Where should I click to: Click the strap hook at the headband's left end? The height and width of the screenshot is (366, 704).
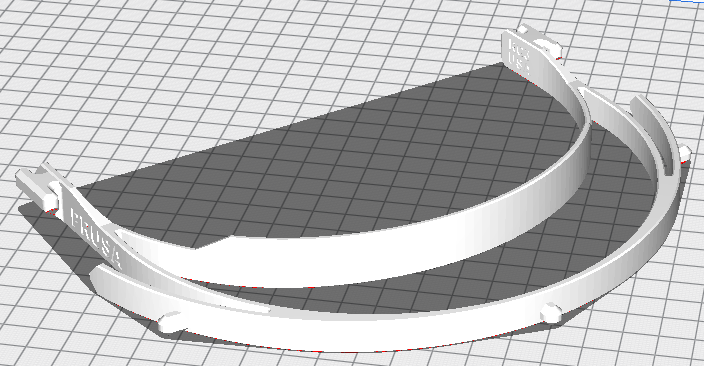37,189
